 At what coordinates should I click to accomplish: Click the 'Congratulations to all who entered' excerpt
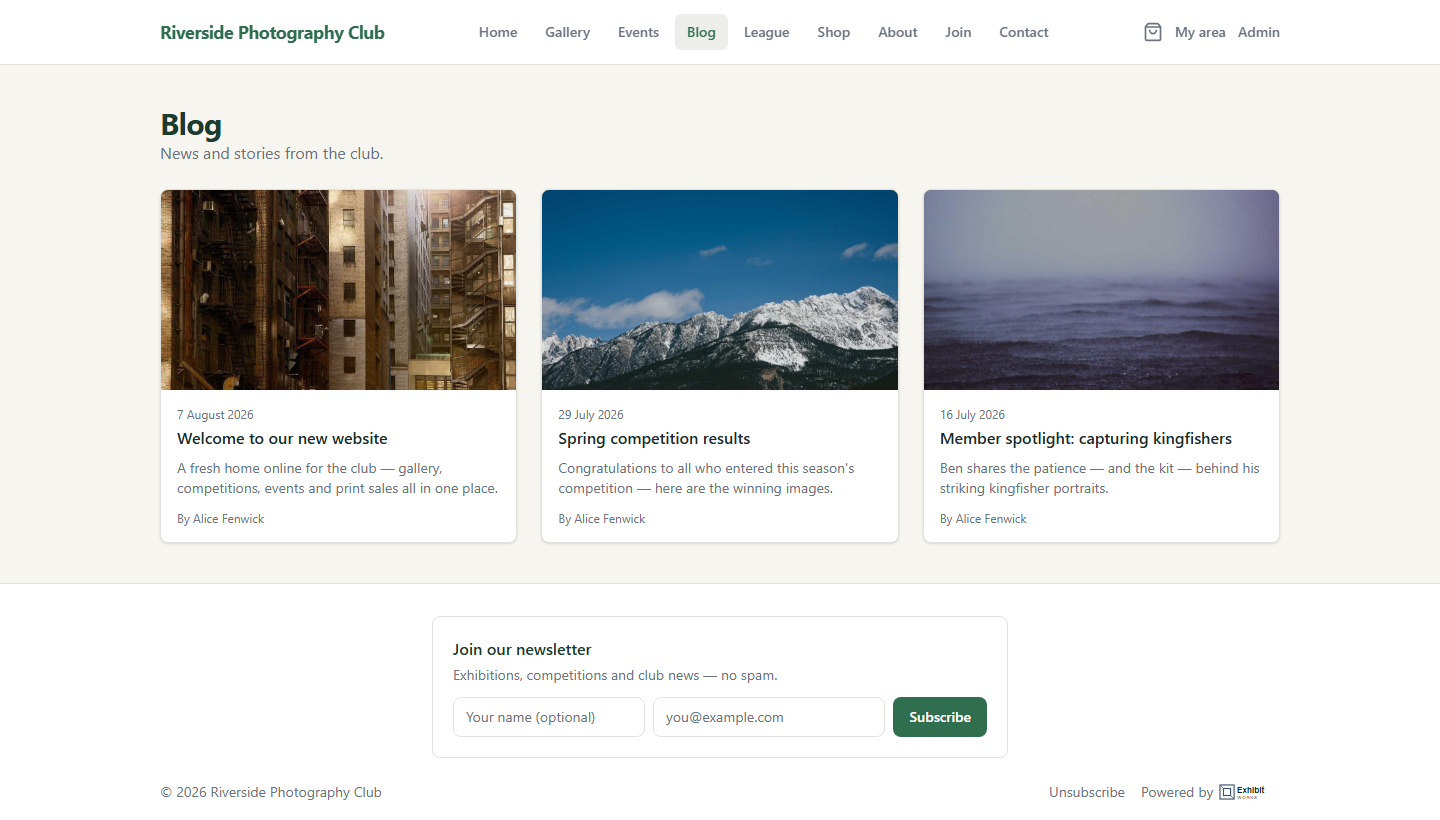[x=706, y=478]
